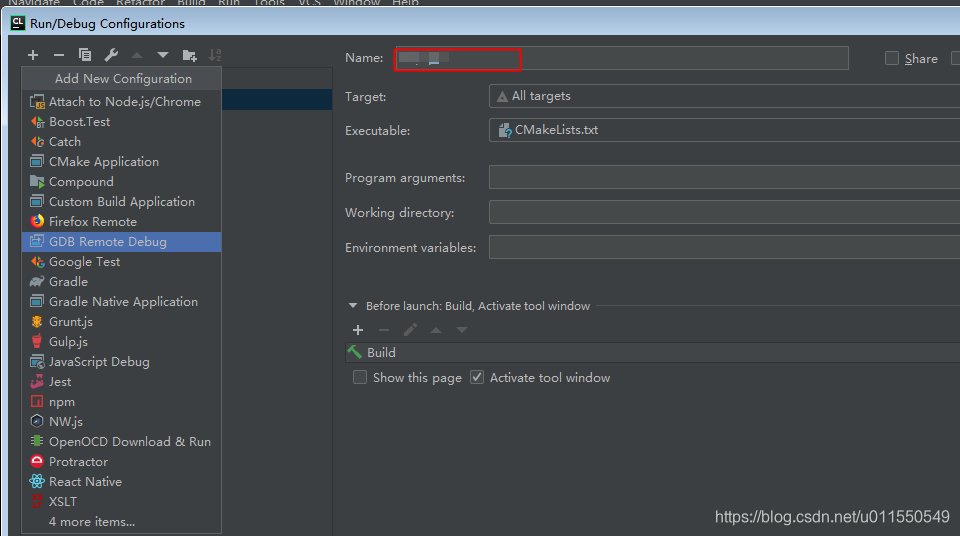Image resolution: width=960 pixels, height=536 pixels.
Task: Remove before-launch task with minus icon
Action: click(384, 330)
